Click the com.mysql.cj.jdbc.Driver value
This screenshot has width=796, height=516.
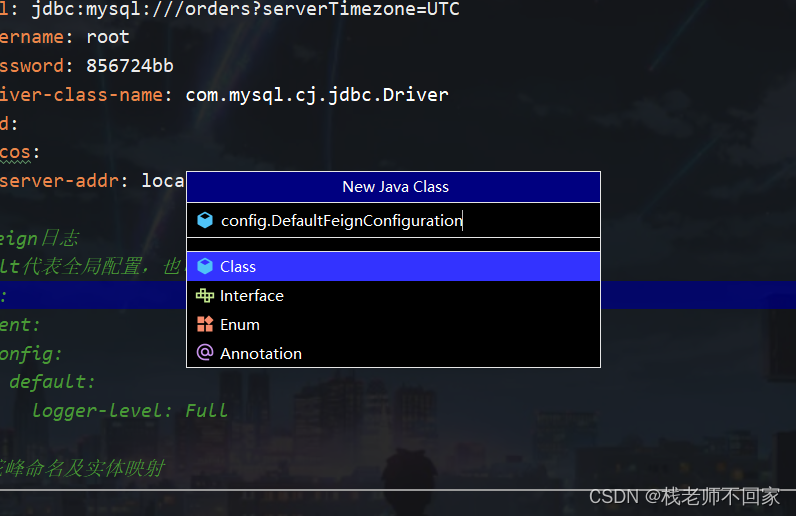click(x=317, y=95)
